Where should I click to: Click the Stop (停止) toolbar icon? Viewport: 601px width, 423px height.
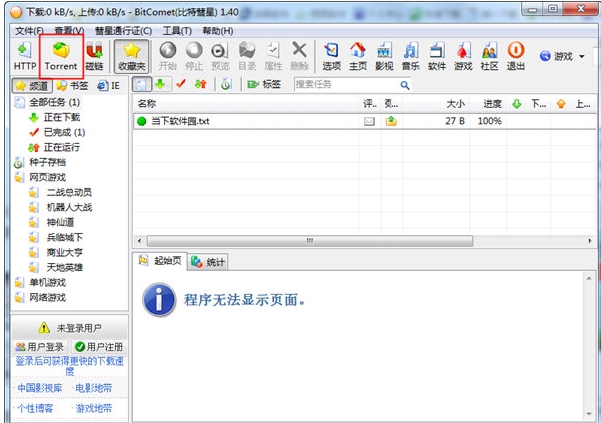pyautogui.click(x=194, y=56)
